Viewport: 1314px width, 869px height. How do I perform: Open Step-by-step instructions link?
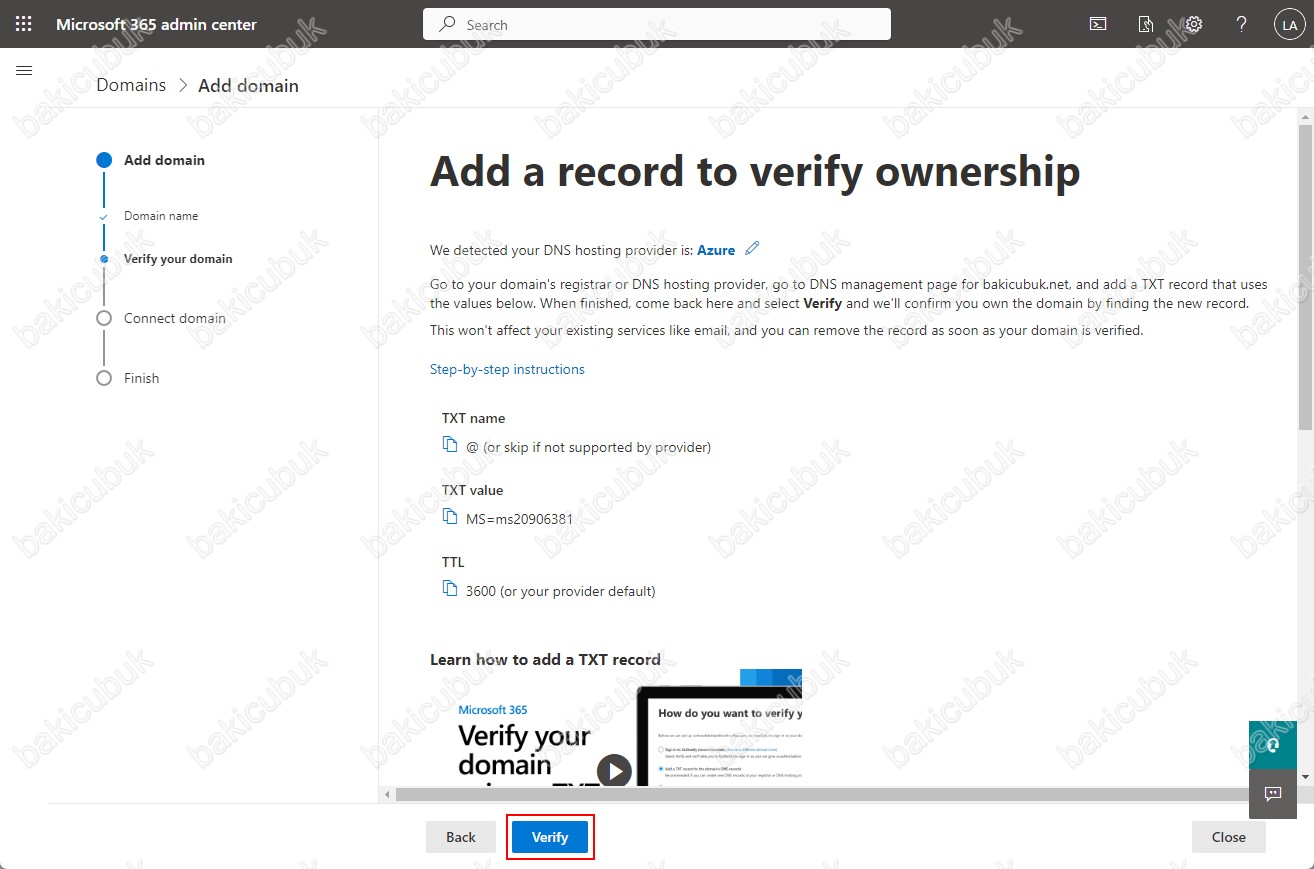507,369
